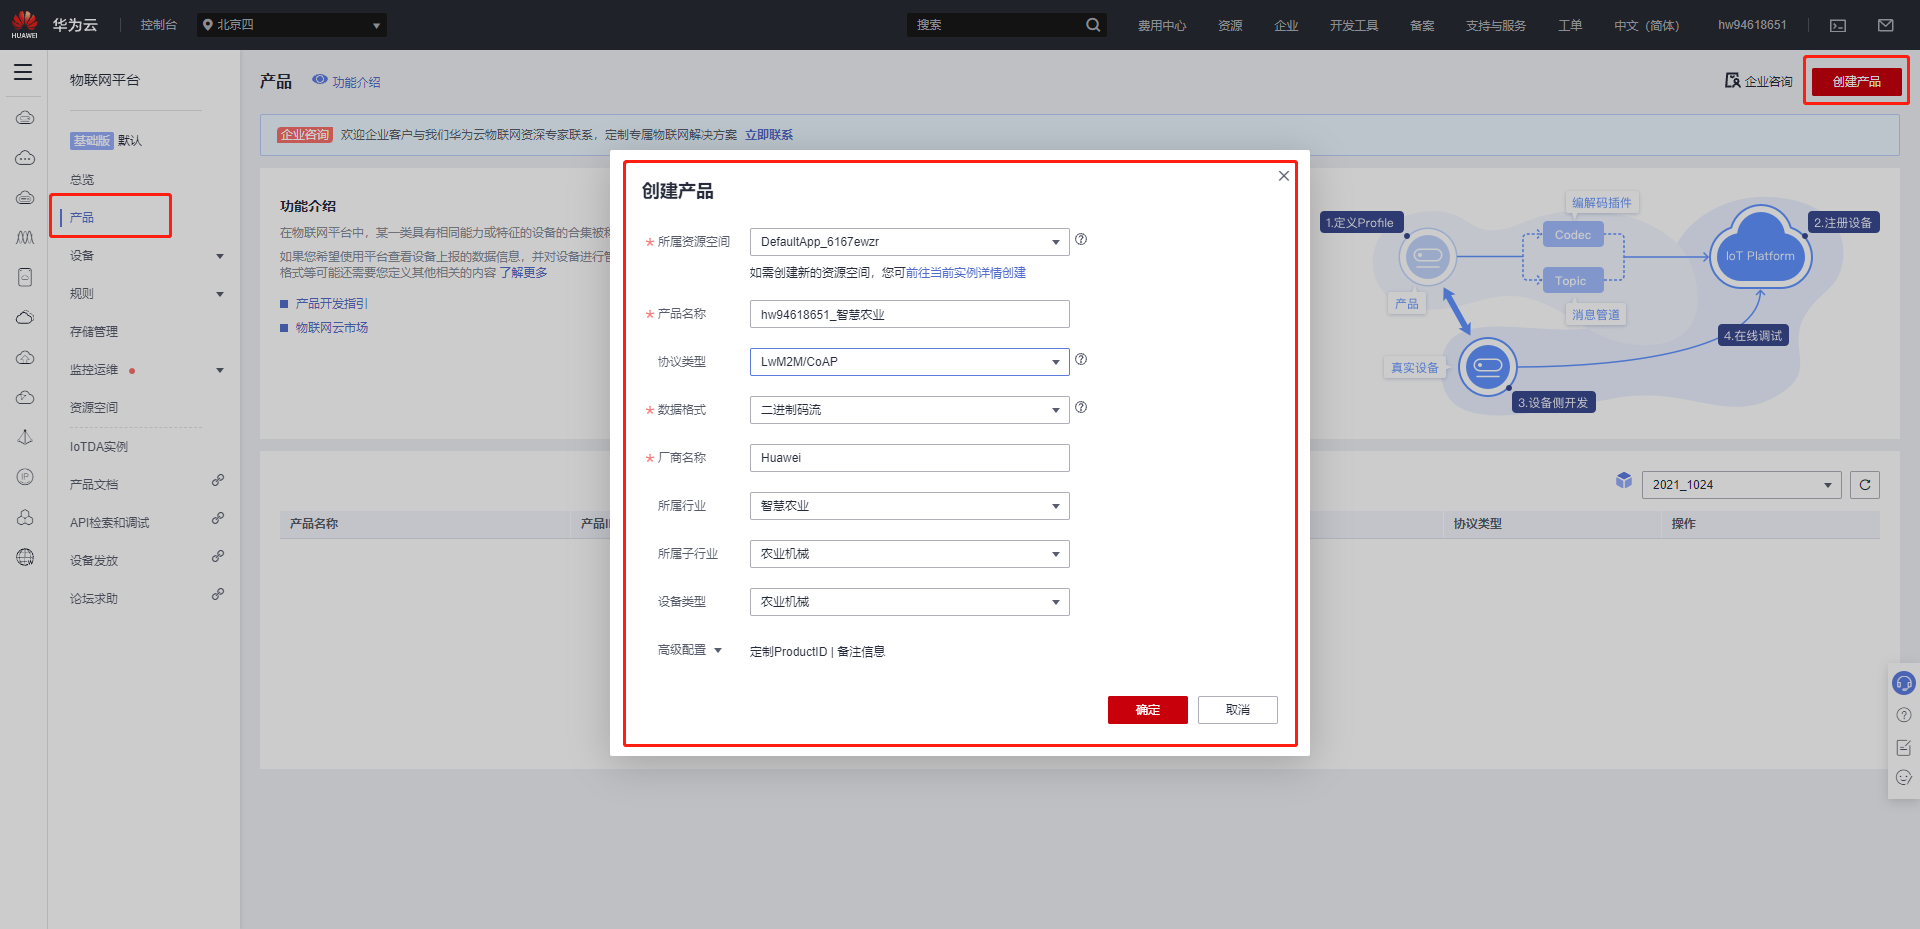
Task: Open help for 协议类型 field
Action: pyautogui.click(x=1081, y=359)
